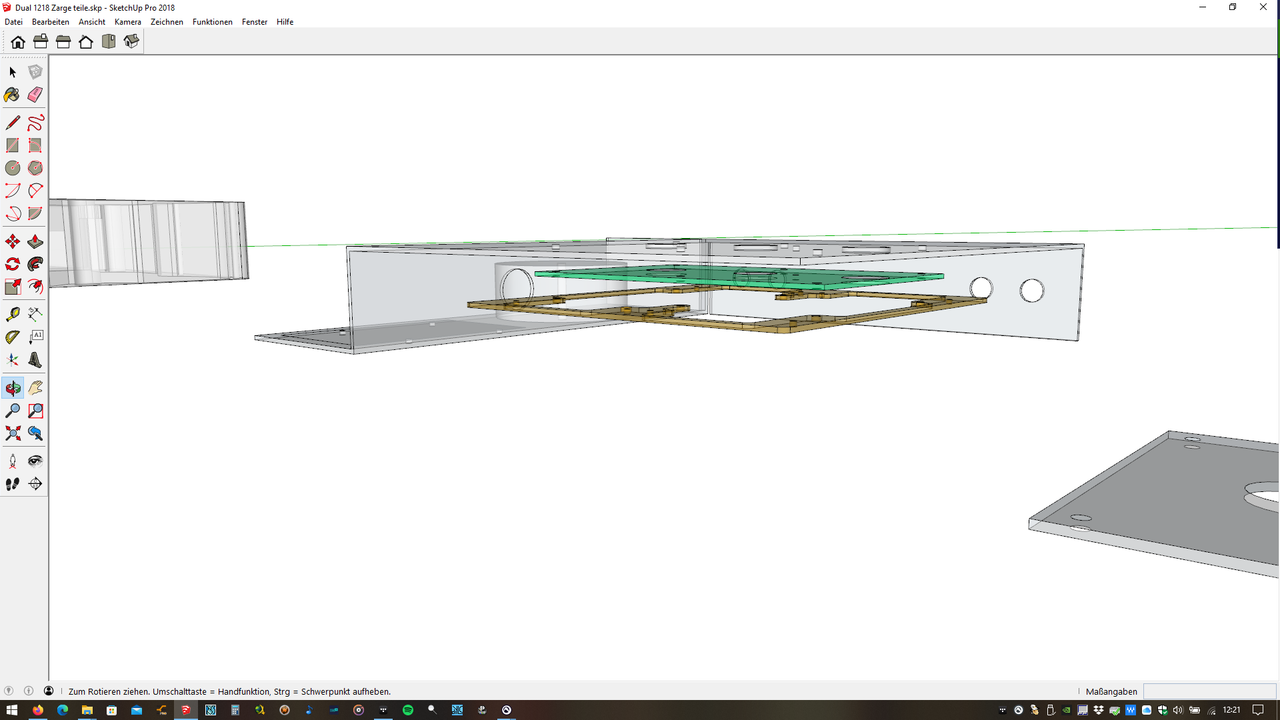Click into the Maßangaben input field
This screenshot has height=720, width=1280.
(1210, 691)
